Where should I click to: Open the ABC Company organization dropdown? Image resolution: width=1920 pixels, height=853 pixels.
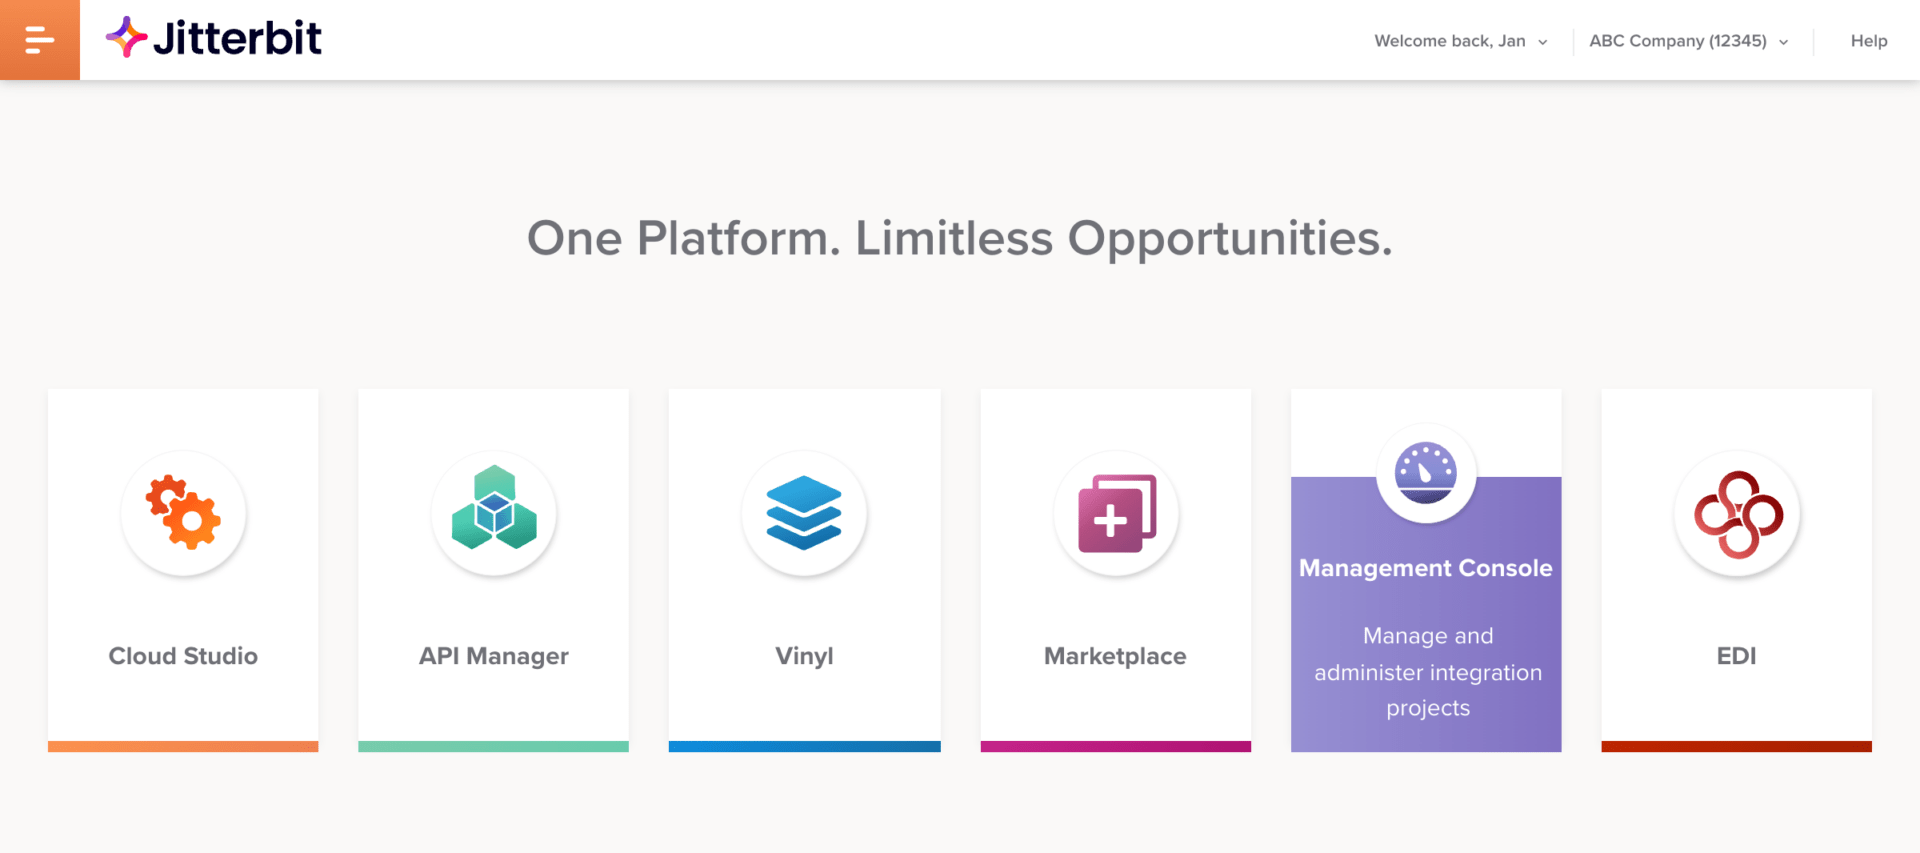(x=1677, y=41)
